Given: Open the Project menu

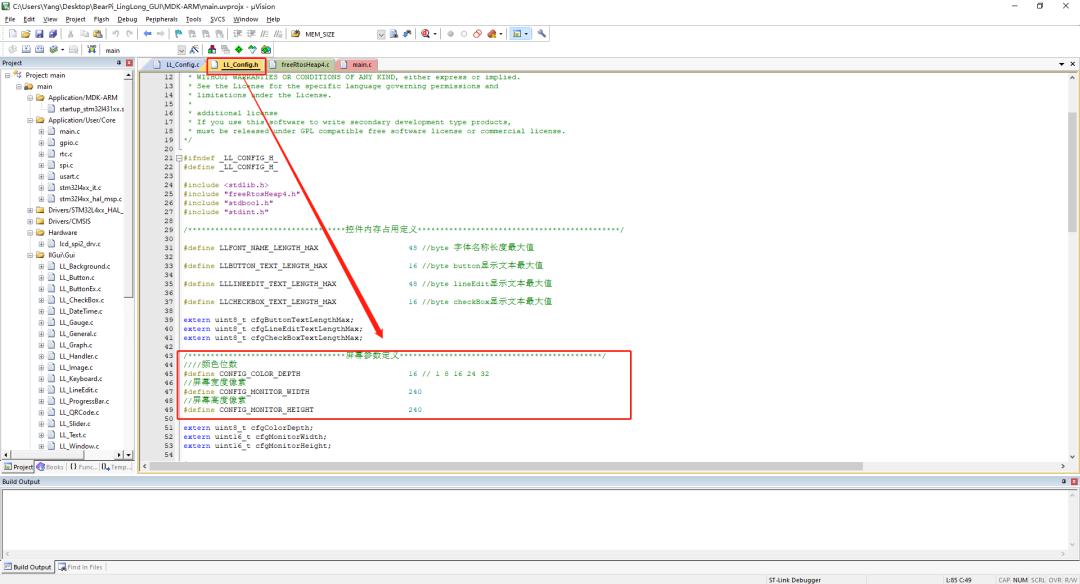Looking at the screenshot, I should pyautogui.click(x=75, y=19).
